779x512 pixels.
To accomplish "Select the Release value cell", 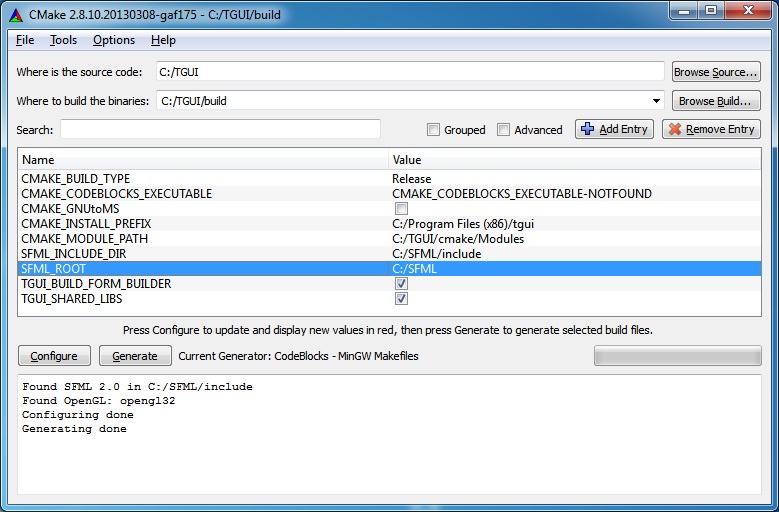I will click(411, 179).
